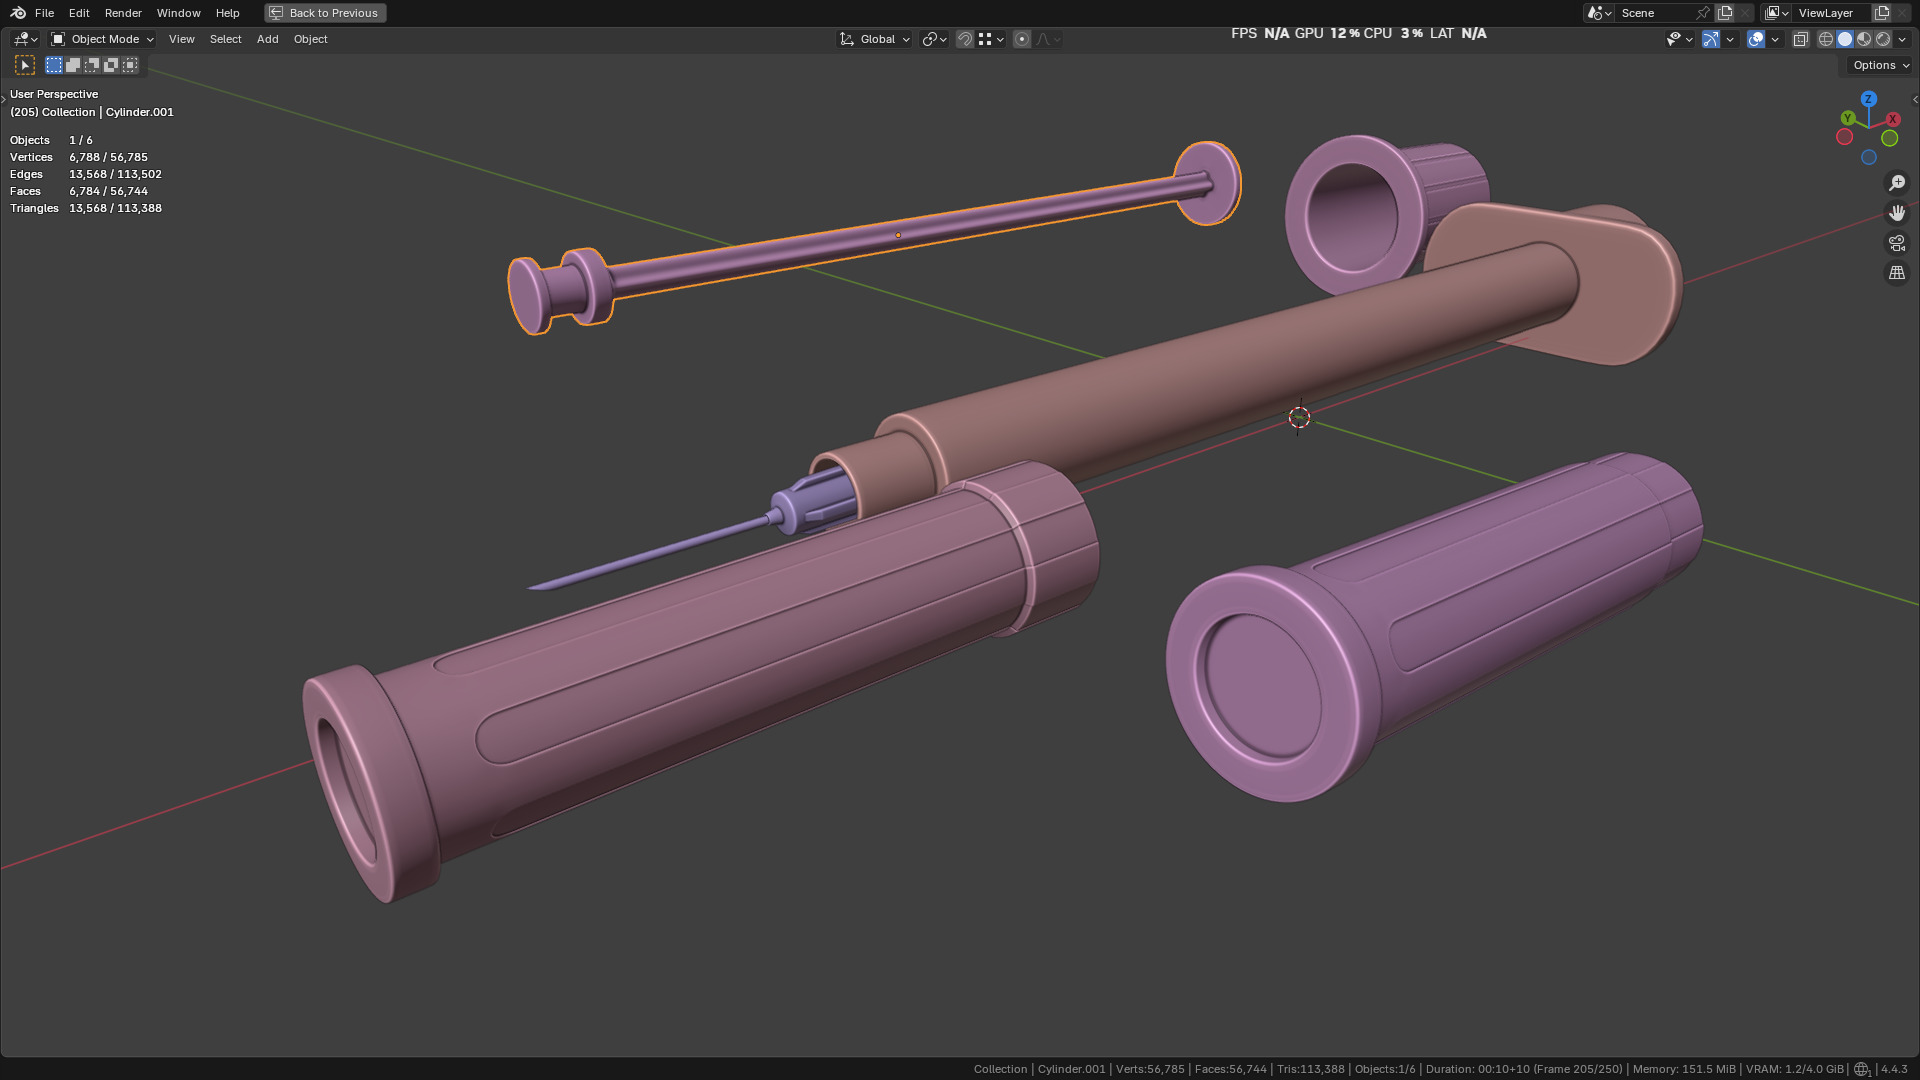Toggle X-ray mode
1920x1080 pixels.
pyautogui.click(x=1800, y=39)
